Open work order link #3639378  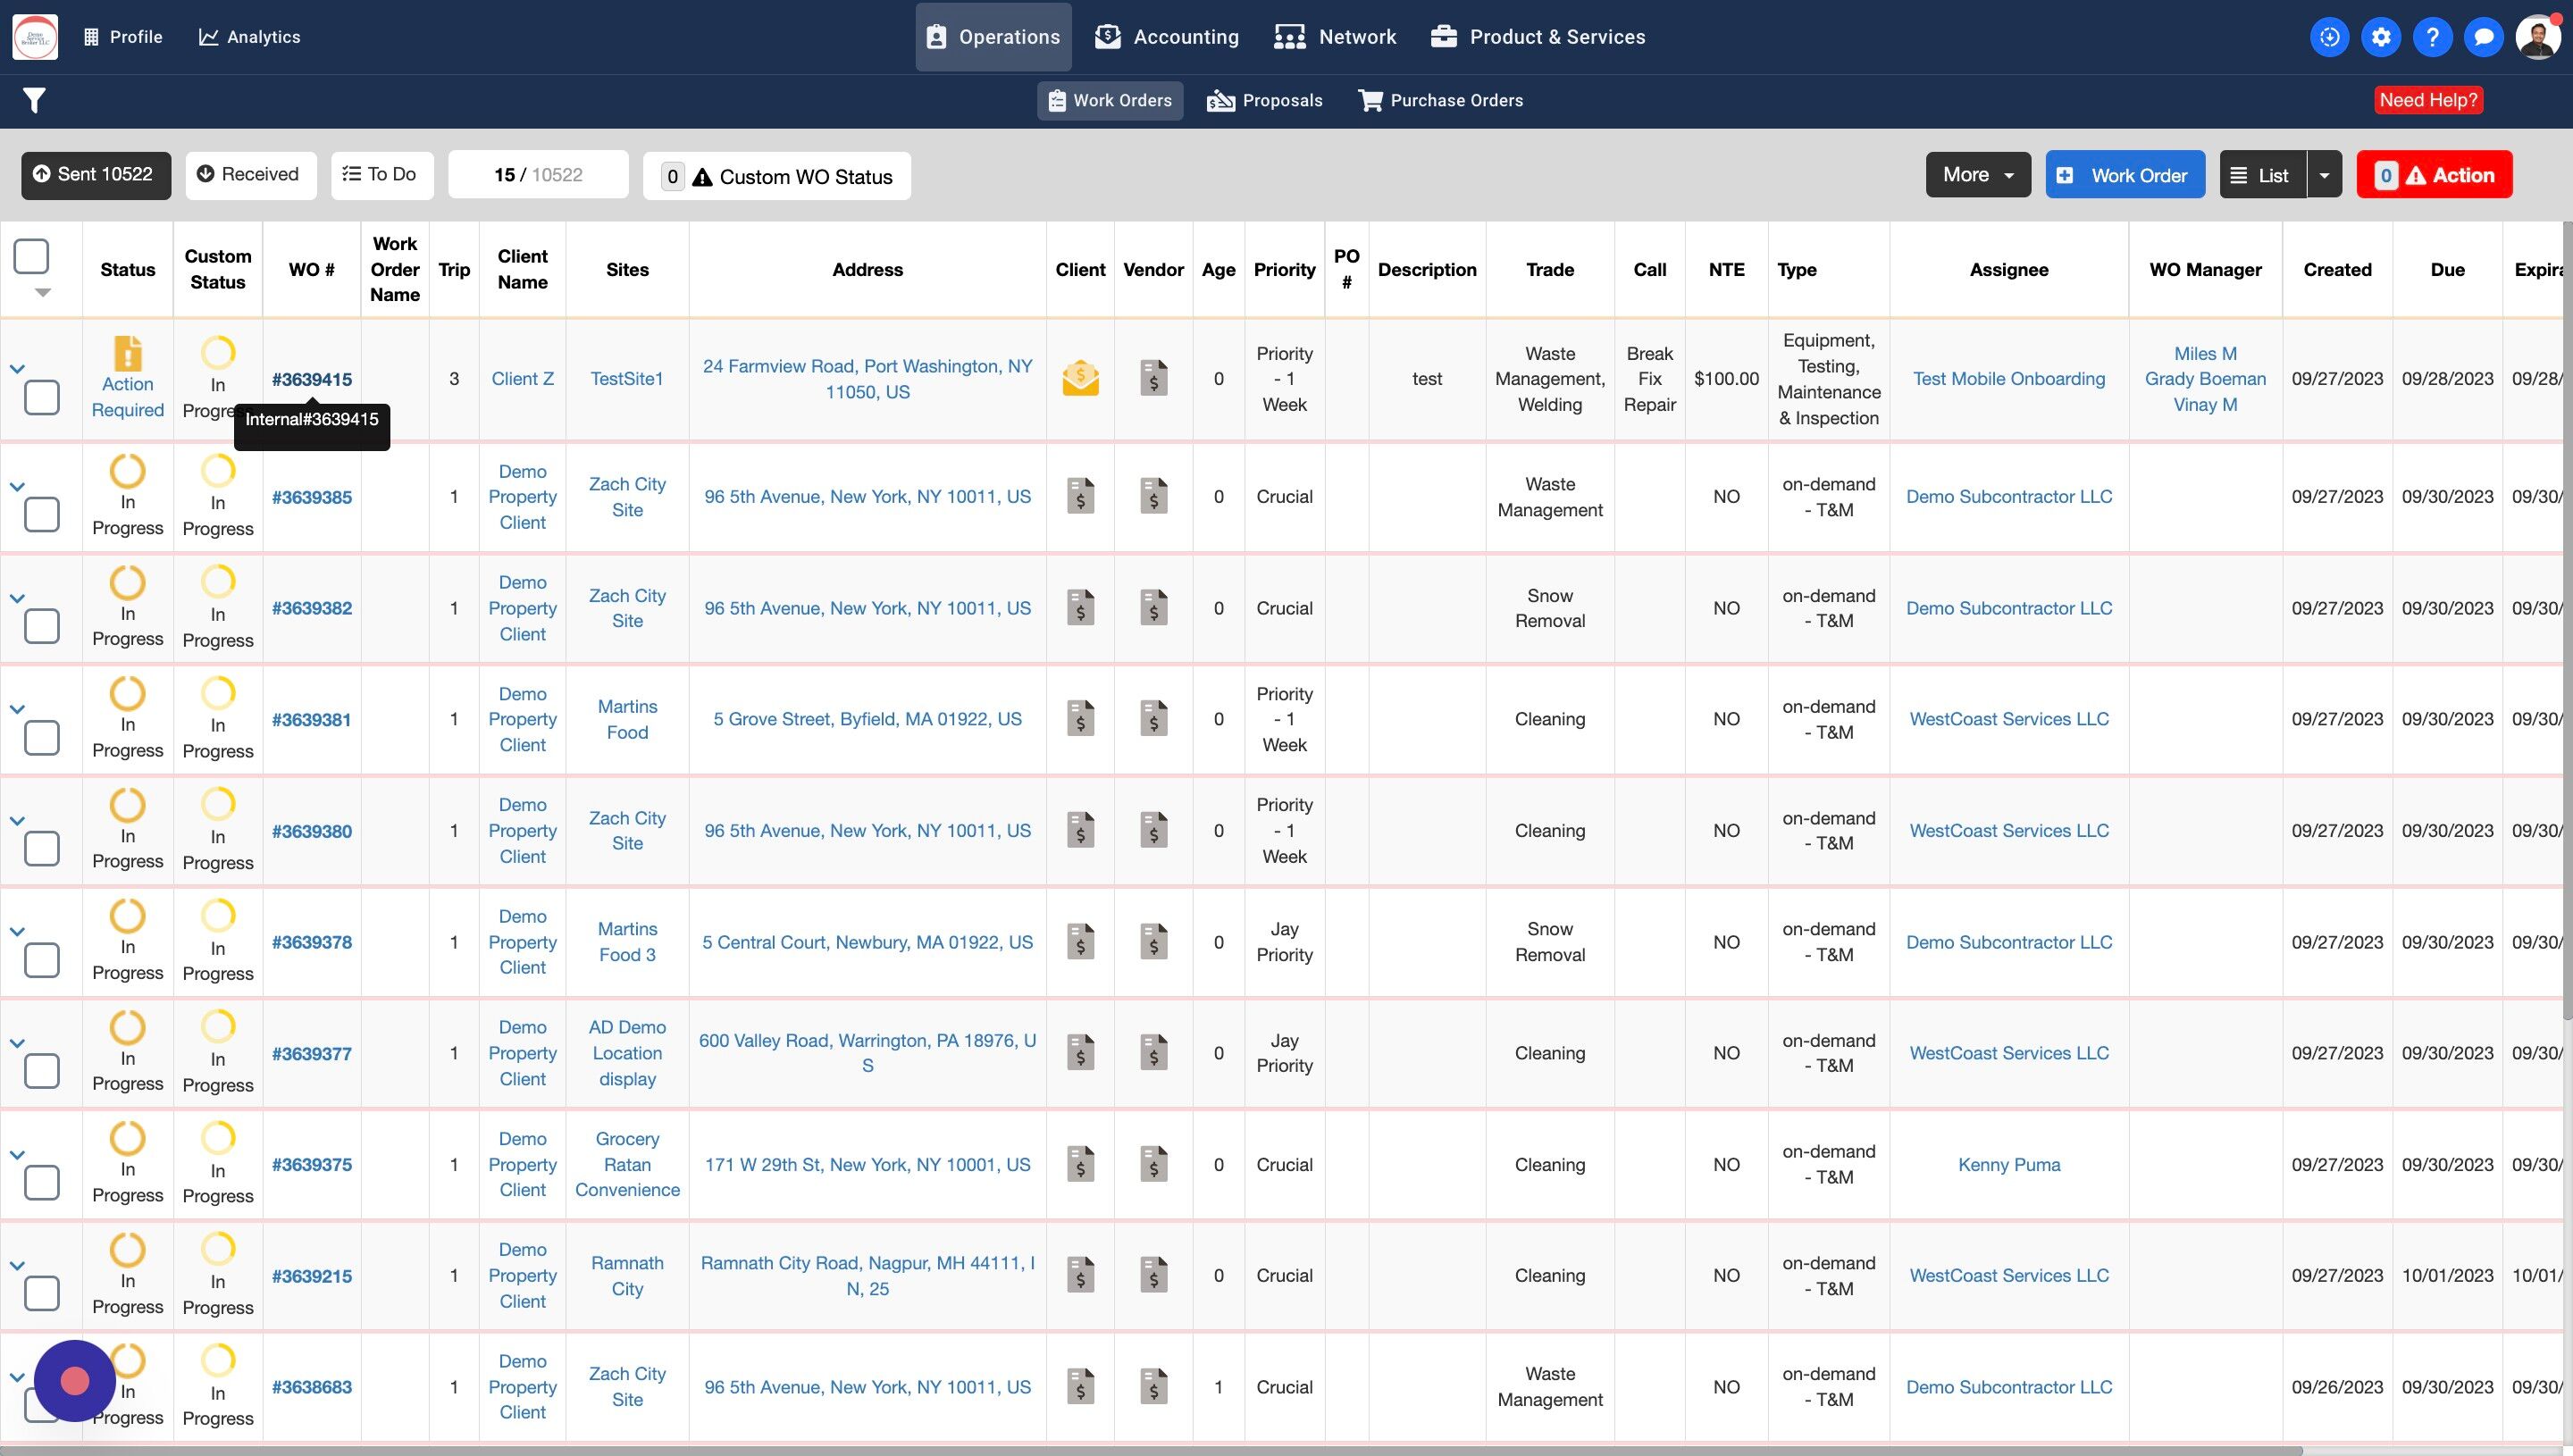pos(311,942)
